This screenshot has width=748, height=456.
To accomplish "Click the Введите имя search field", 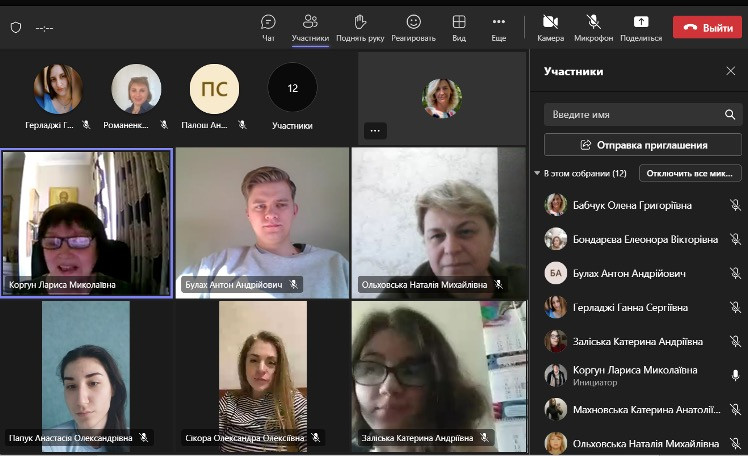I will tap(643, 114).
